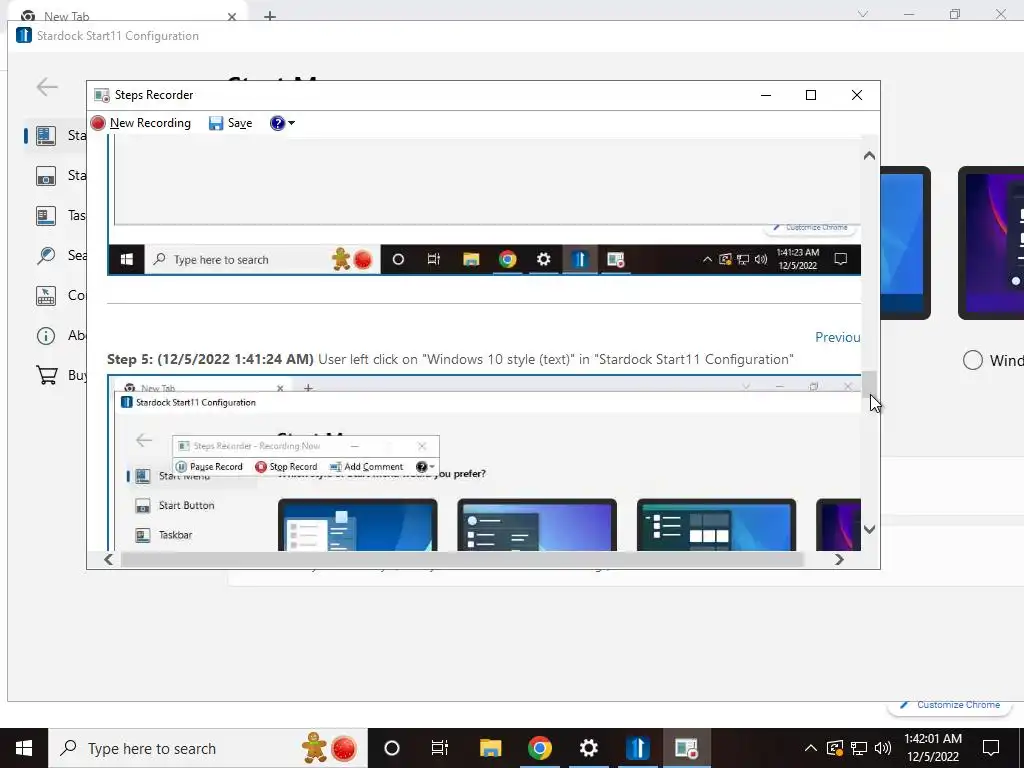Image resolution: width=1024 pixels, height=768 pixels.
Task: Open the clock showing 1:42:01 AM
Action: (933, 748)
